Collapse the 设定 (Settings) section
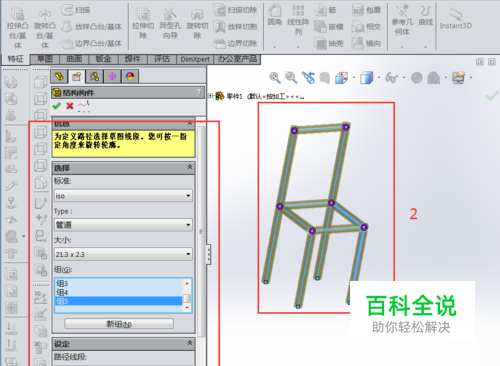 click(190, 343)
